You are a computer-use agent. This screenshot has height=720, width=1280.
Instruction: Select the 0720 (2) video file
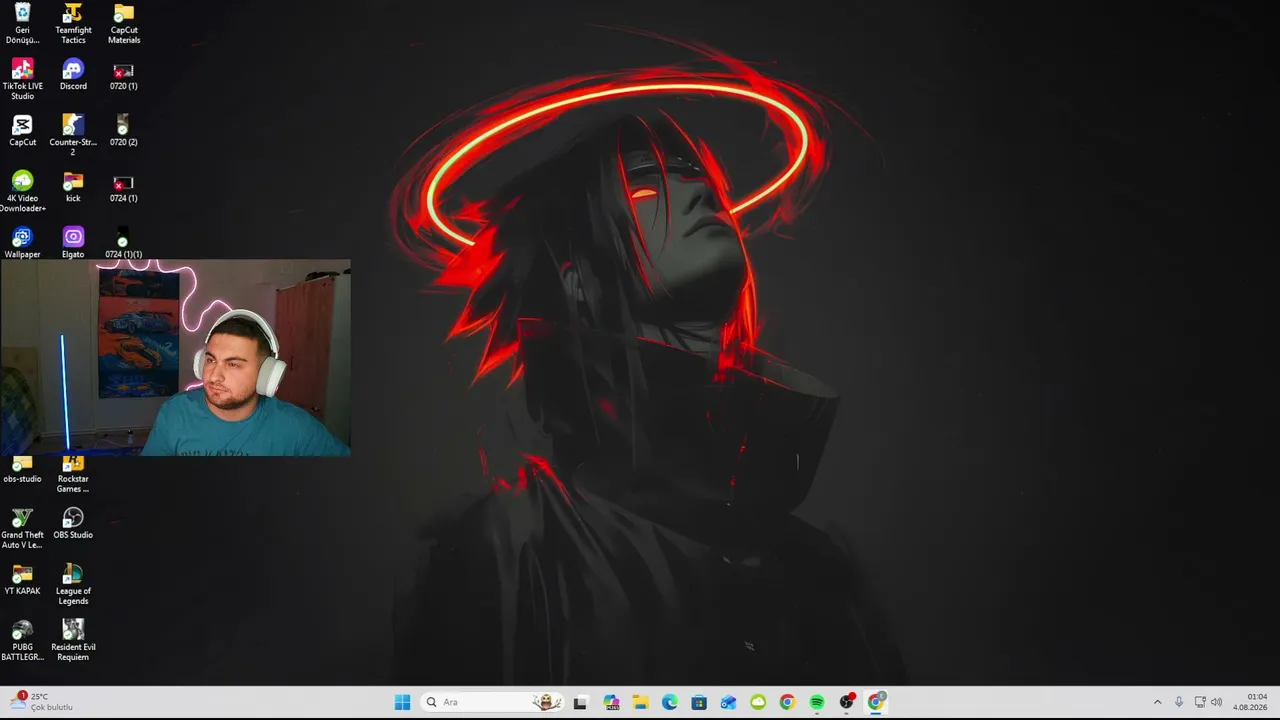[x=123, y=132]
